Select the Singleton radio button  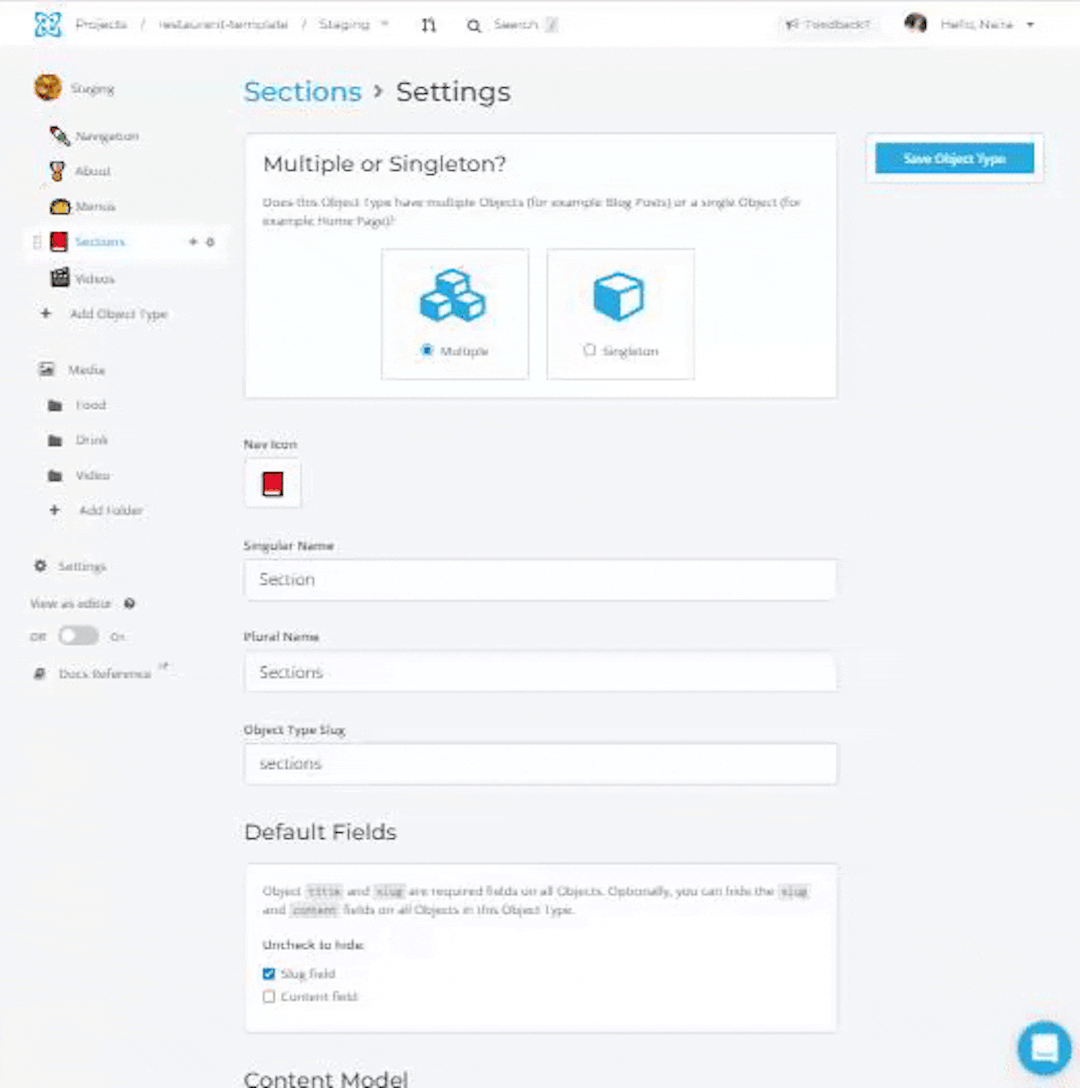click(589, 350)
